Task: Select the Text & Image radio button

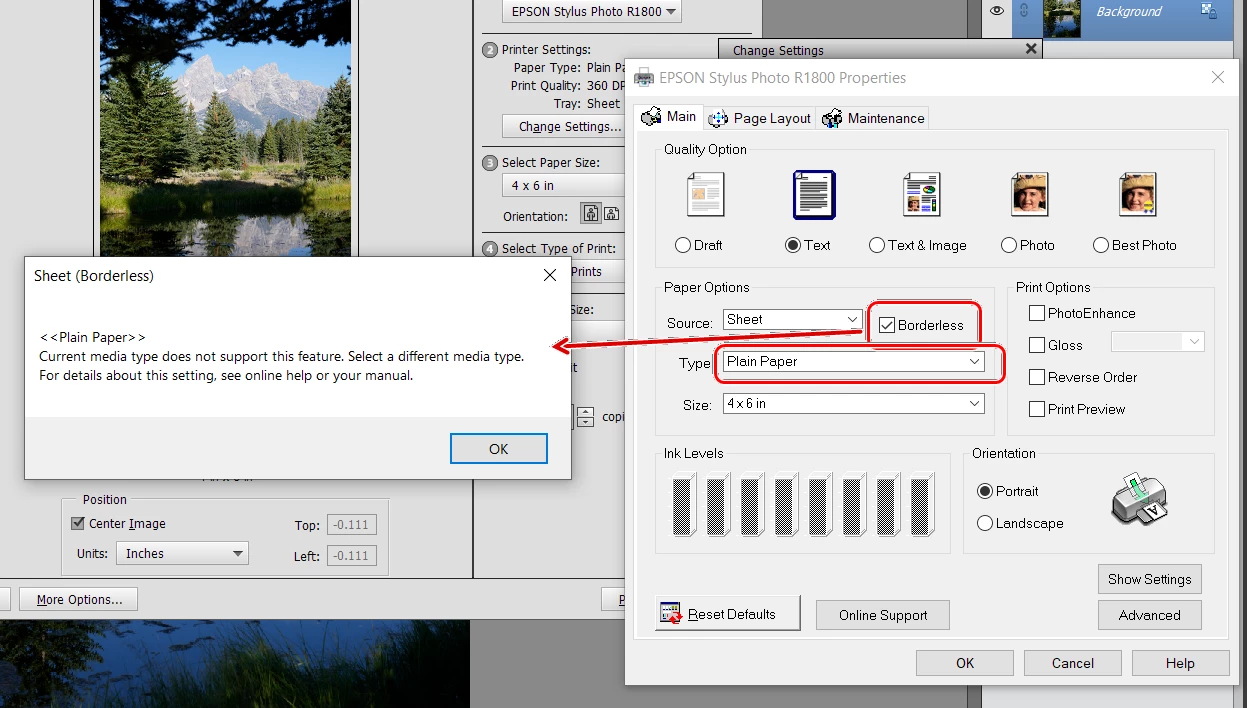Action: (877, 245)
